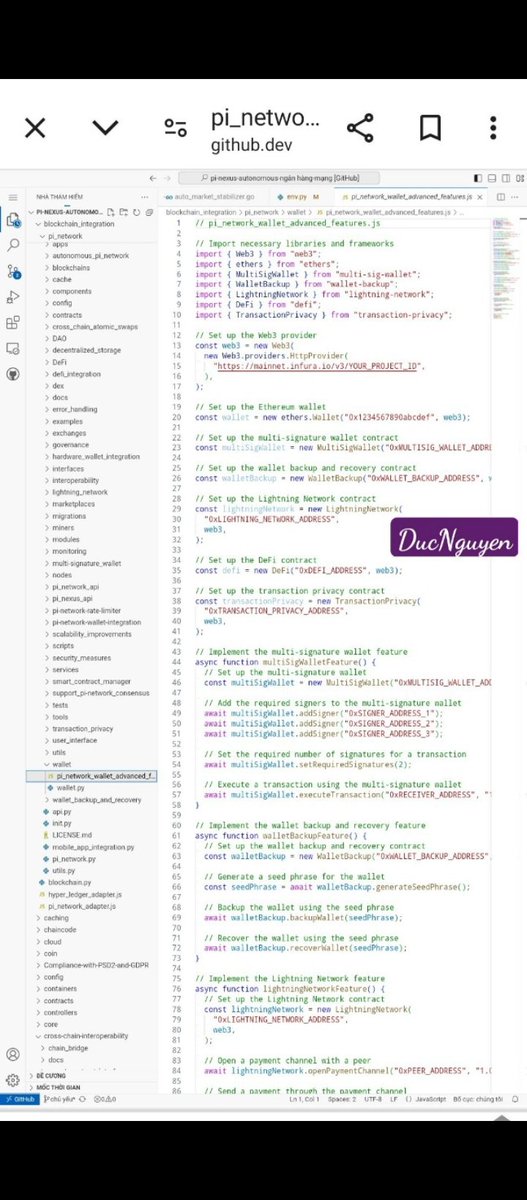The image size is (527, 1200).
Task: Click the New File icon in explorer header
Action: [112, 212]
